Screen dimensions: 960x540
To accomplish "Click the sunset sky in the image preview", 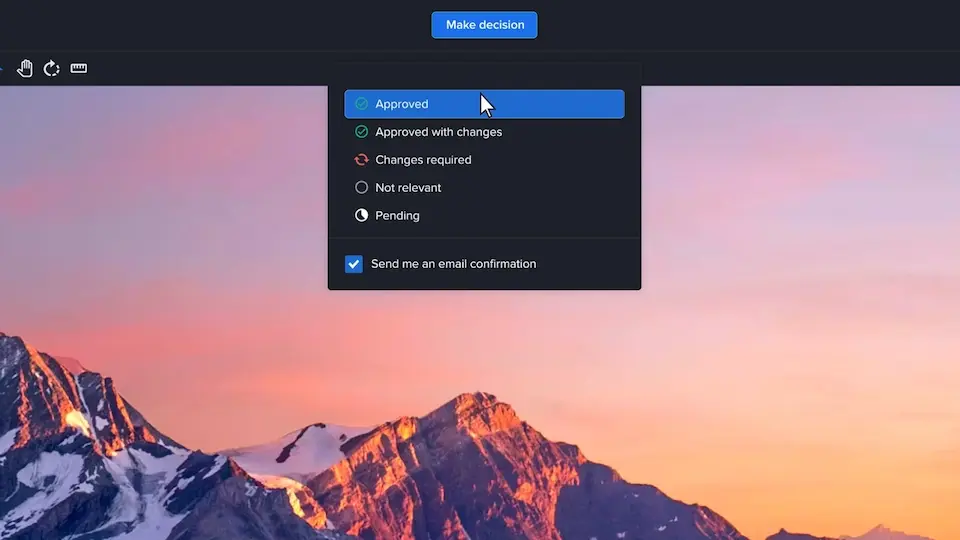I will (780, 250).
